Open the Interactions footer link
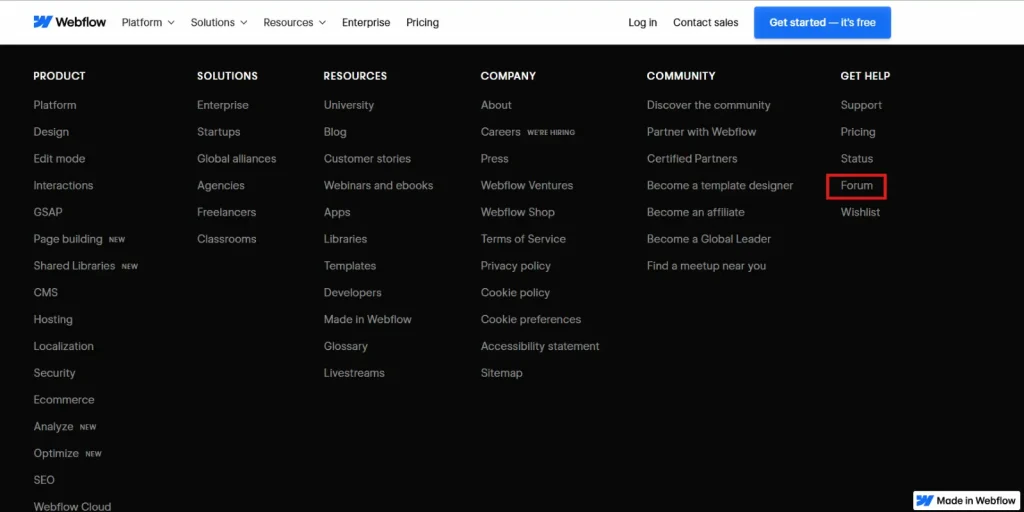1024x512 pixels. (x=63, y=185)
